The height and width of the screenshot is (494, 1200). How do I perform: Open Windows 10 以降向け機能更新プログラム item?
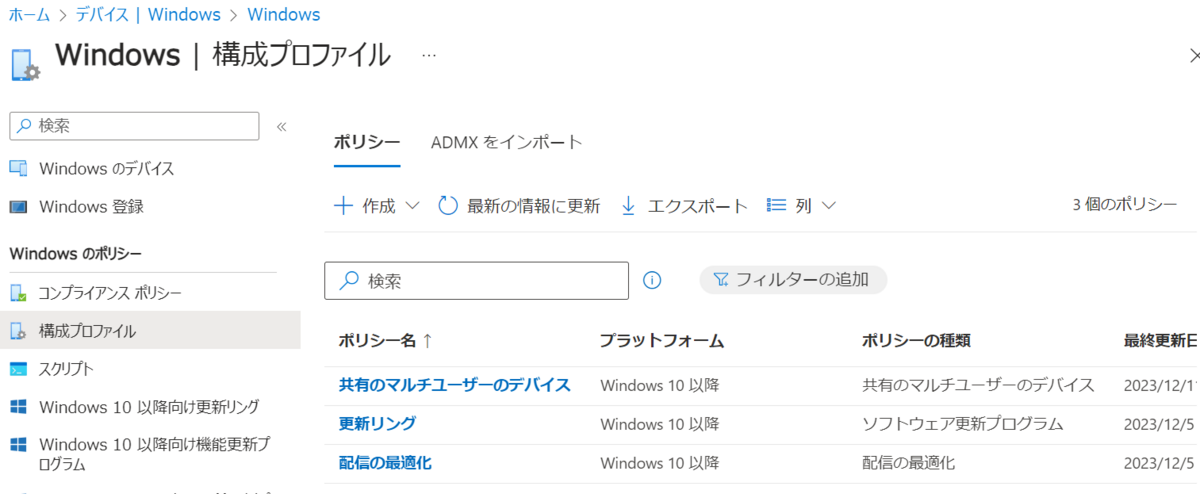coord(154,454)
